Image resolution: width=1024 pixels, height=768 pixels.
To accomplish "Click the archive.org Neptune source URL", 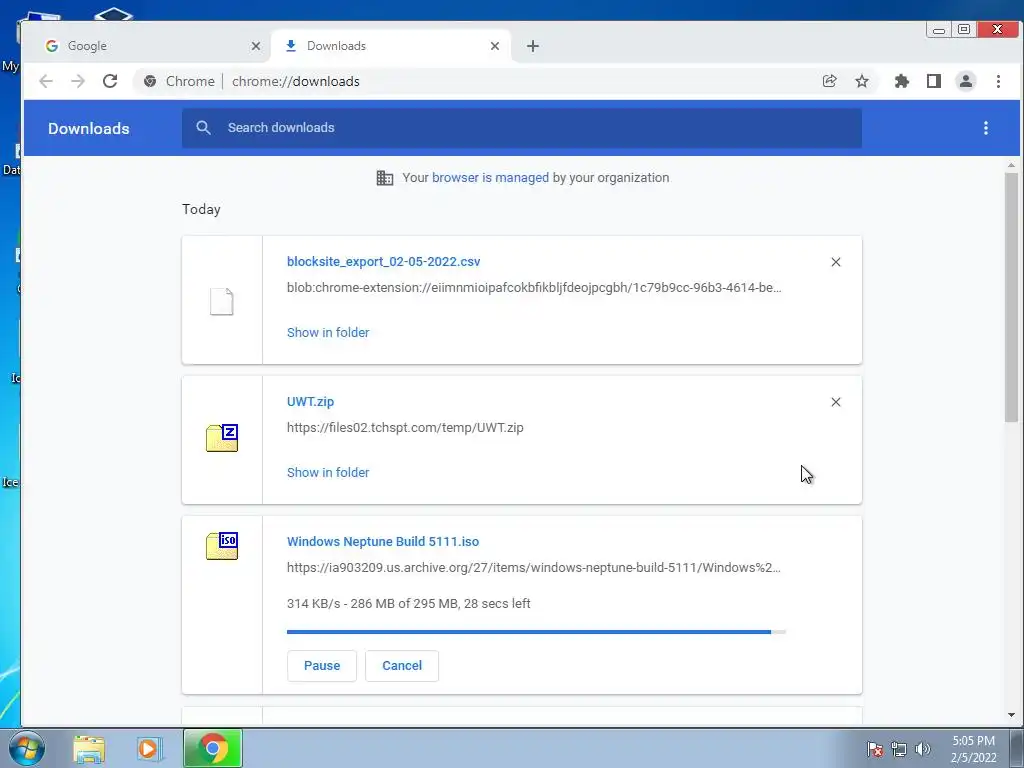I will [x=534, y=568].
